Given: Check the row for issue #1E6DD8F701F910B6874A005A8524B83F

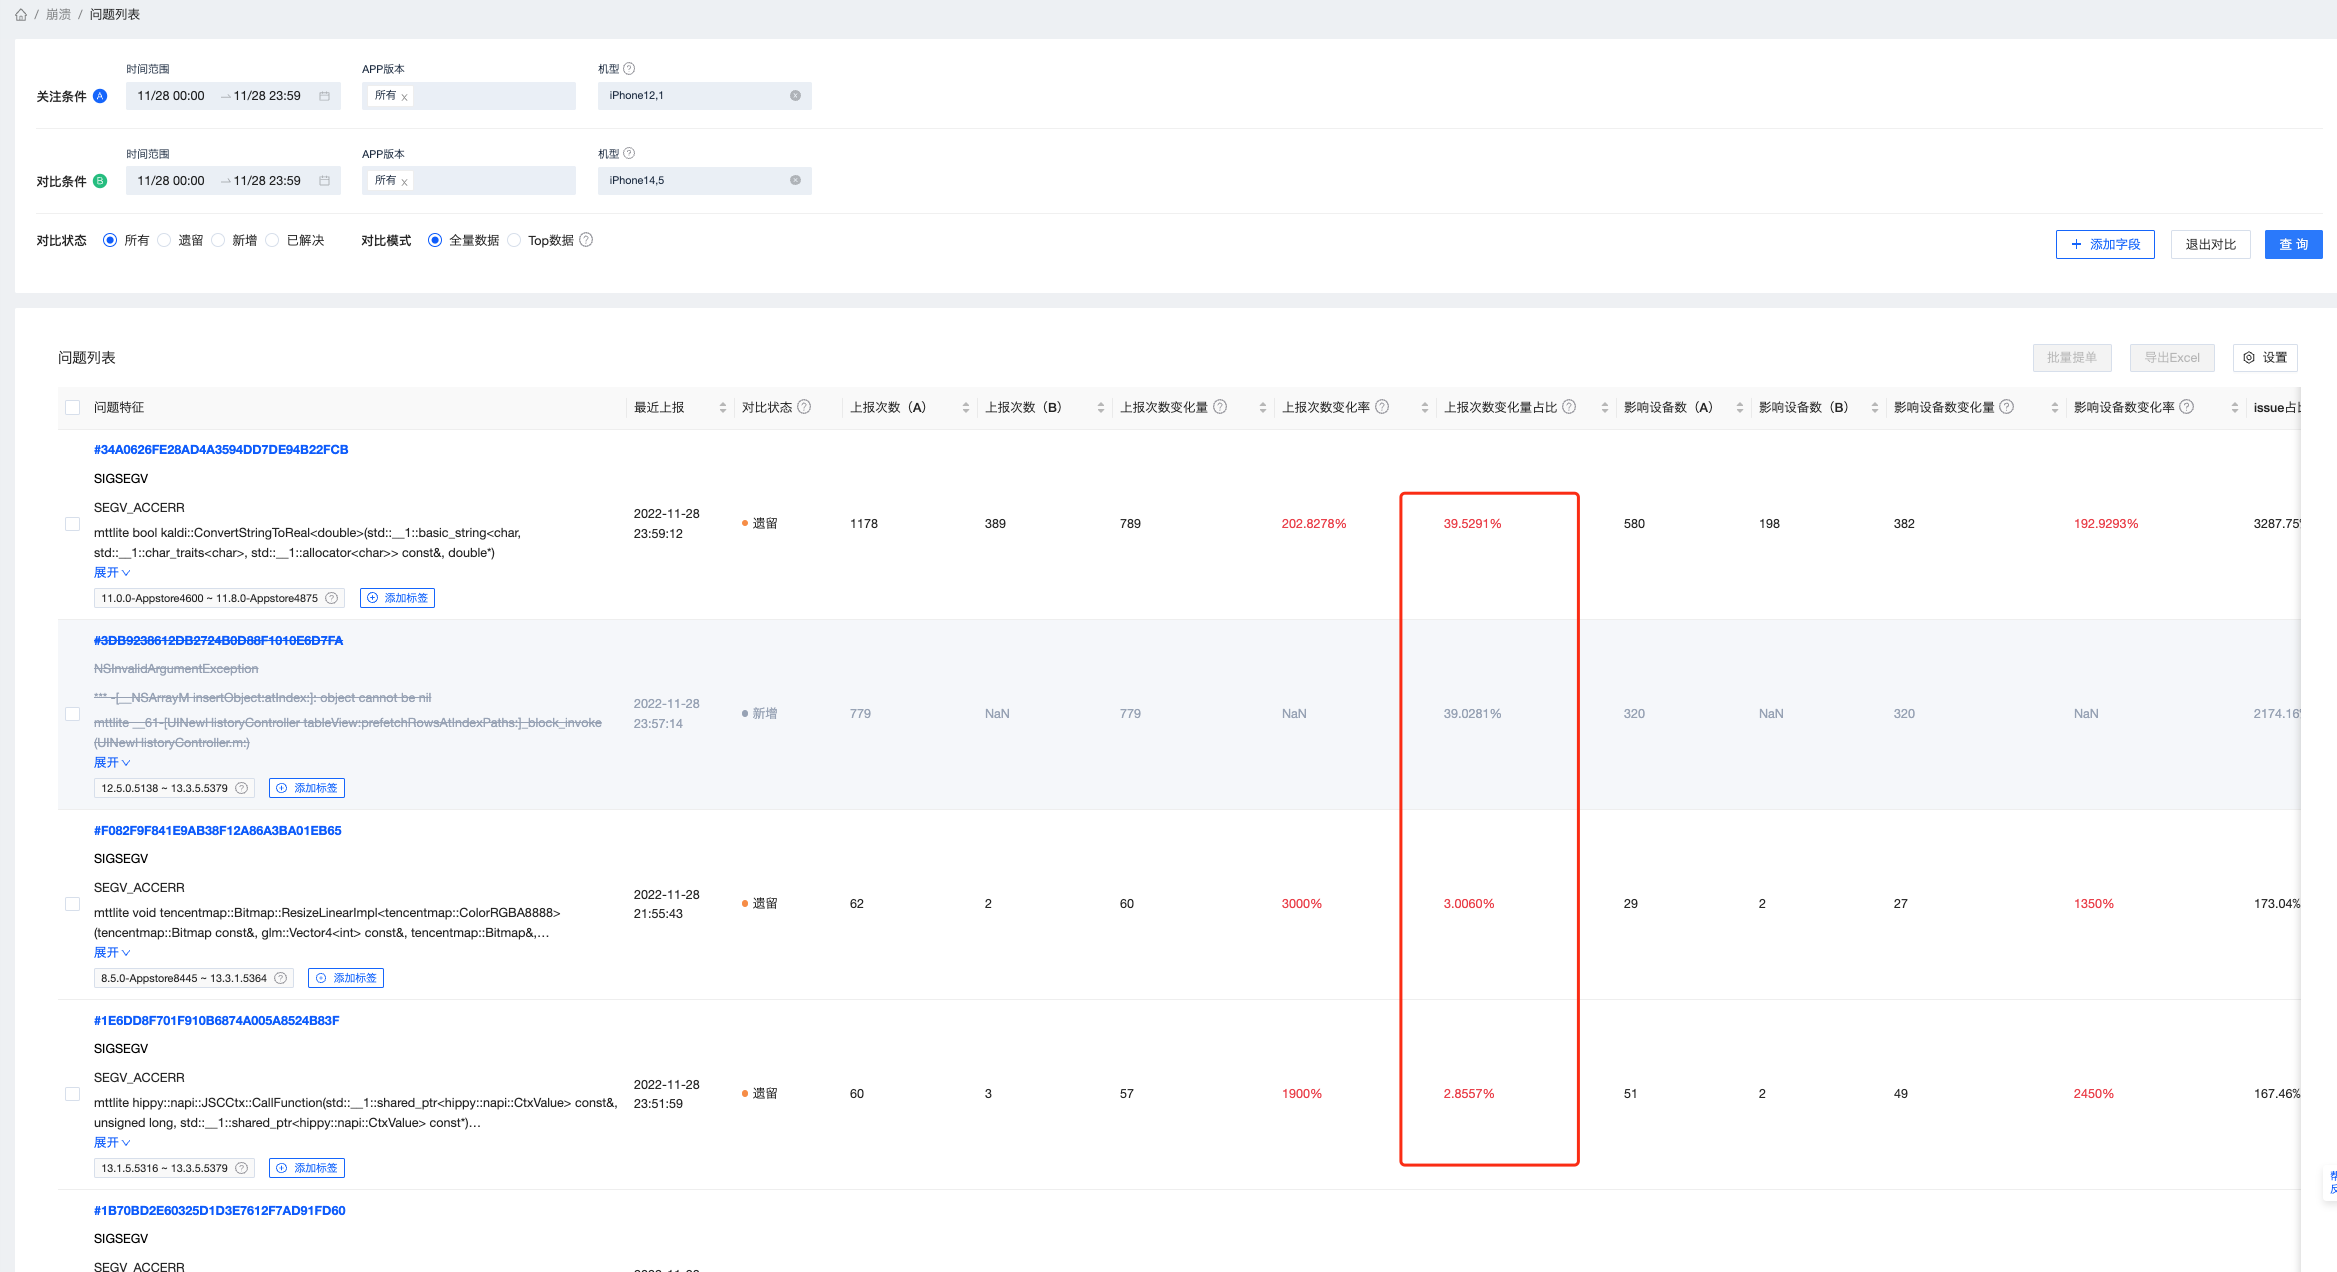Looking at the screenshot, I should tap(72, 1094).
